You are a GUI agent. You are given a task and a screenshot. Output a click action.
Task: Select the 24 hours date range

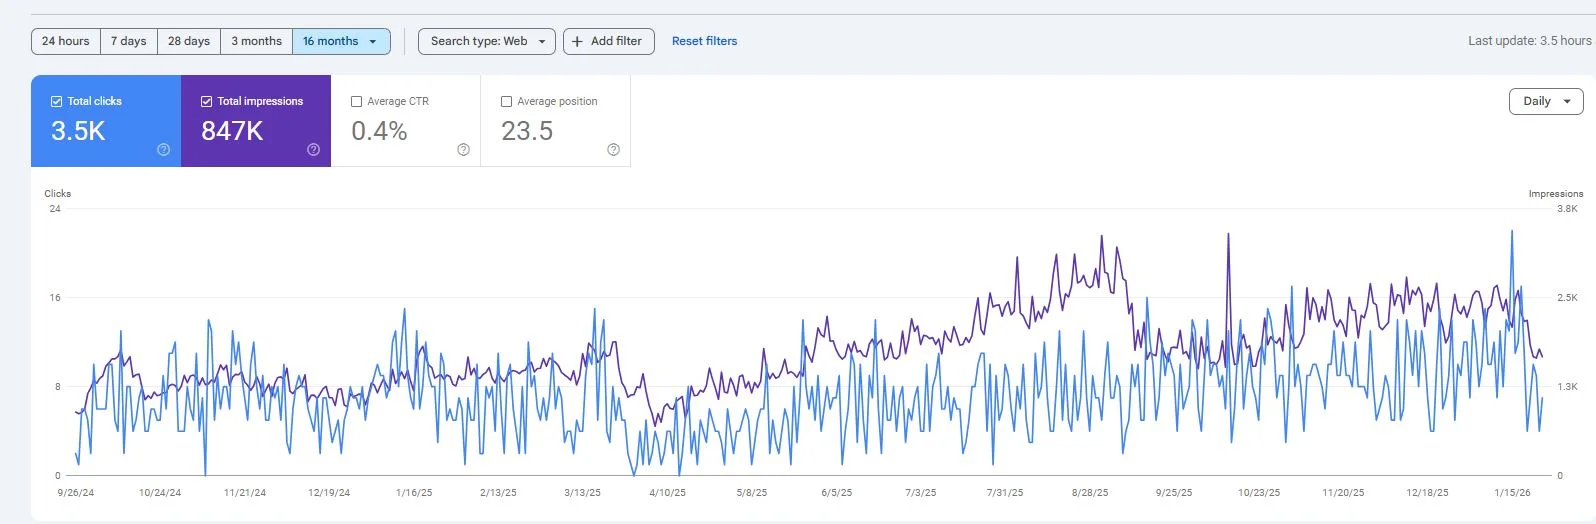click(x=65, y=41)
